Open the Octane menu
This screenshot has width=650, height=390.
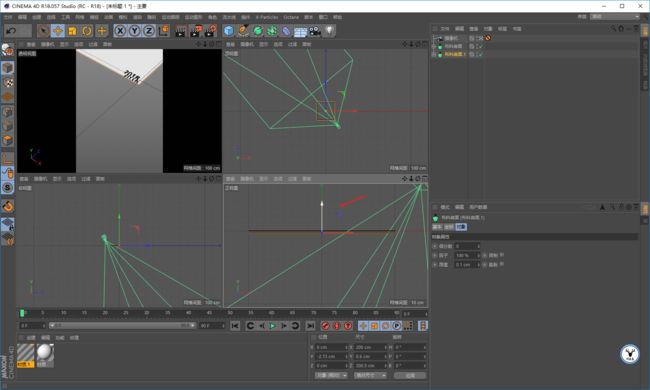[291, 17]
